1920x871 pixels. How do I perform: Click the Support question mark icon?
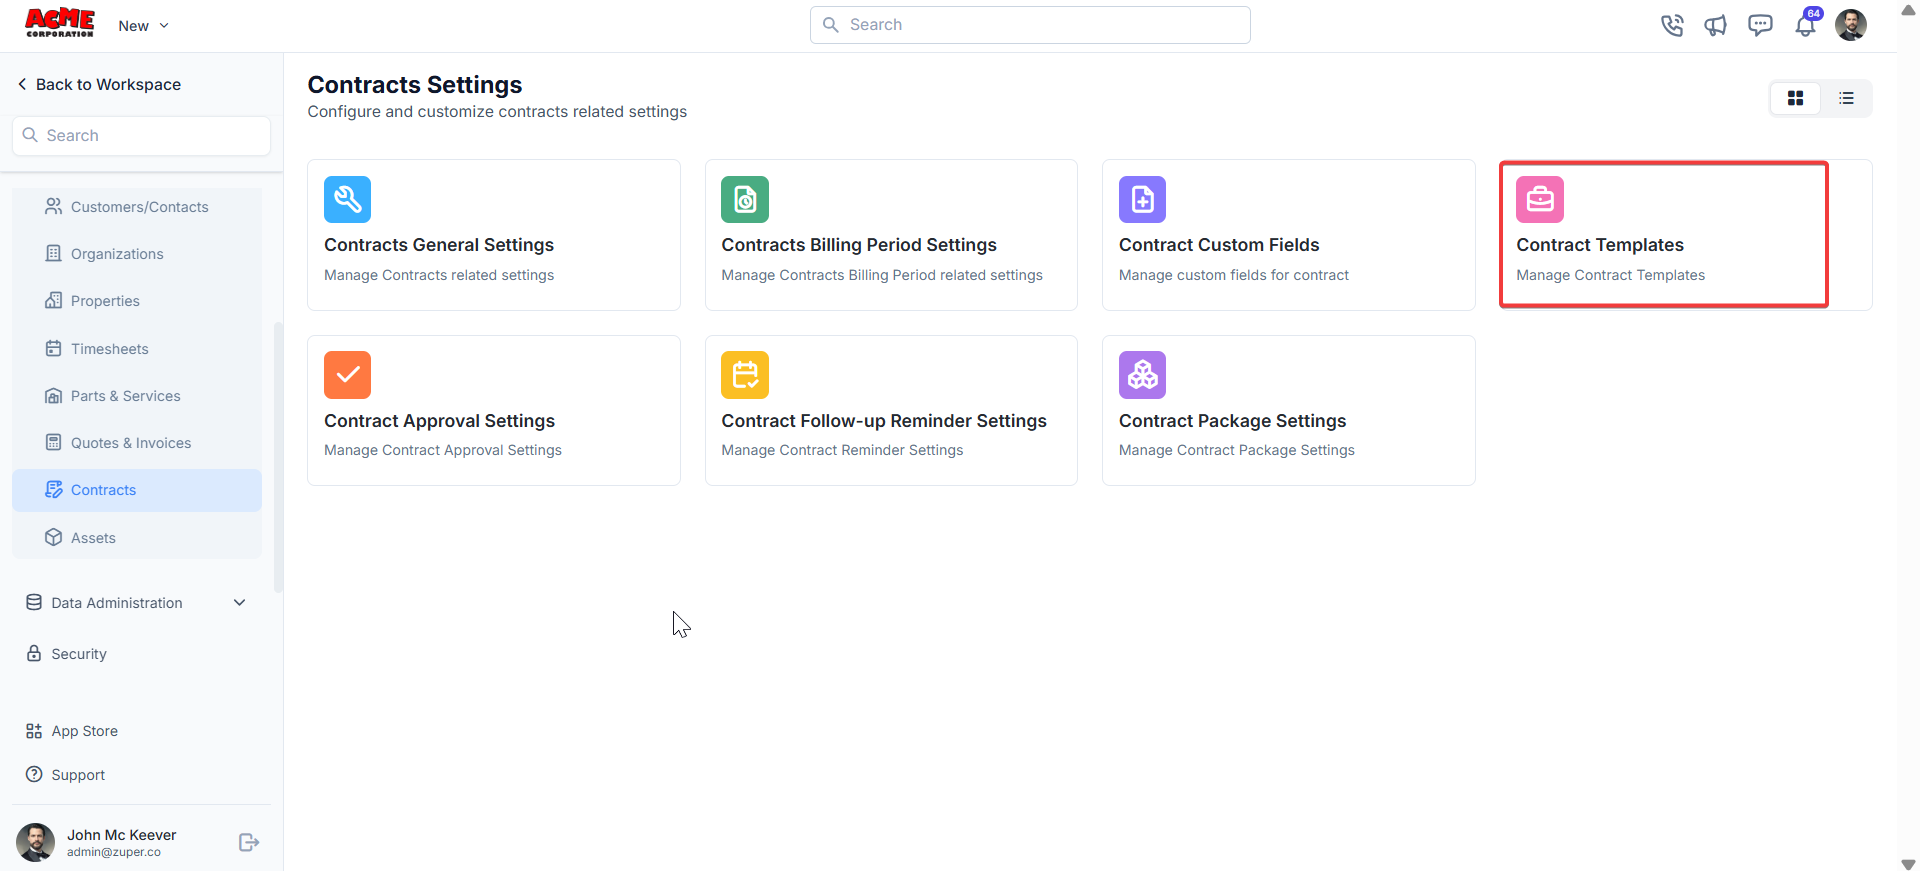point(34,774)
